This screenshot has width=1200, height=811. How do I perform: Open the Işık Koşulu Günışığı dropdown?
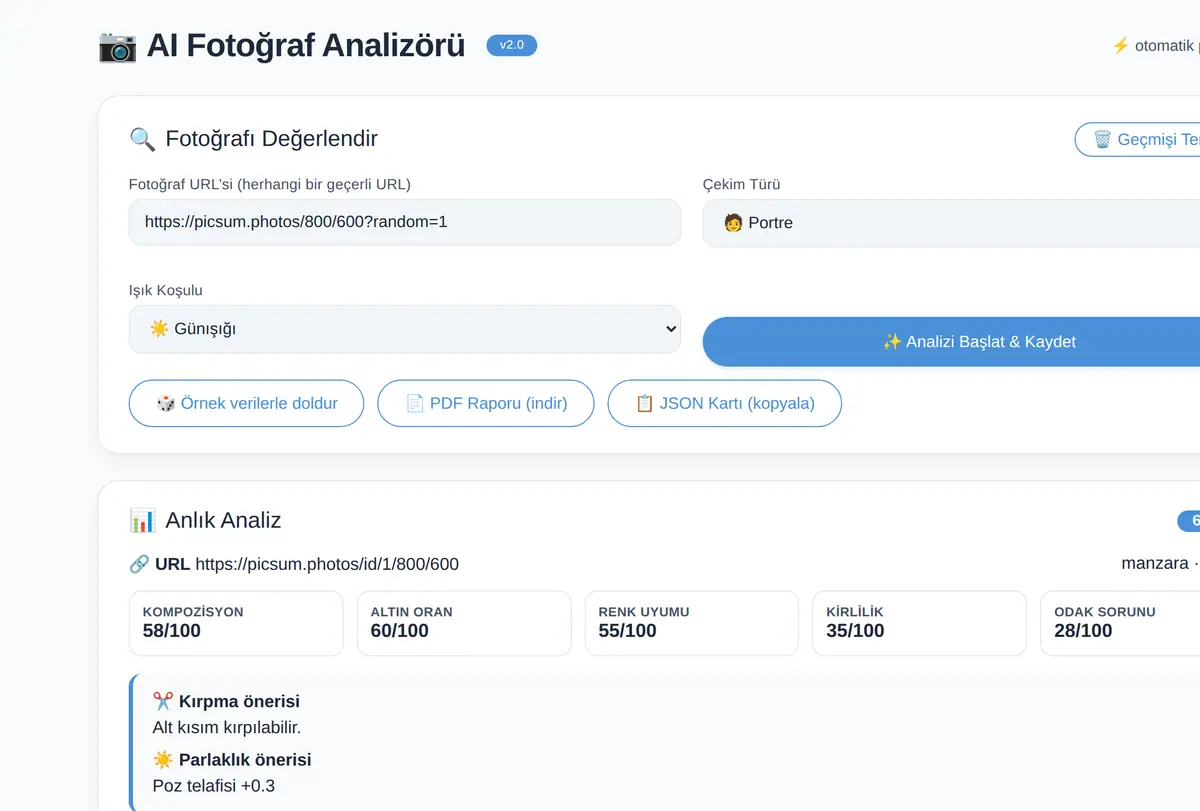405,329
